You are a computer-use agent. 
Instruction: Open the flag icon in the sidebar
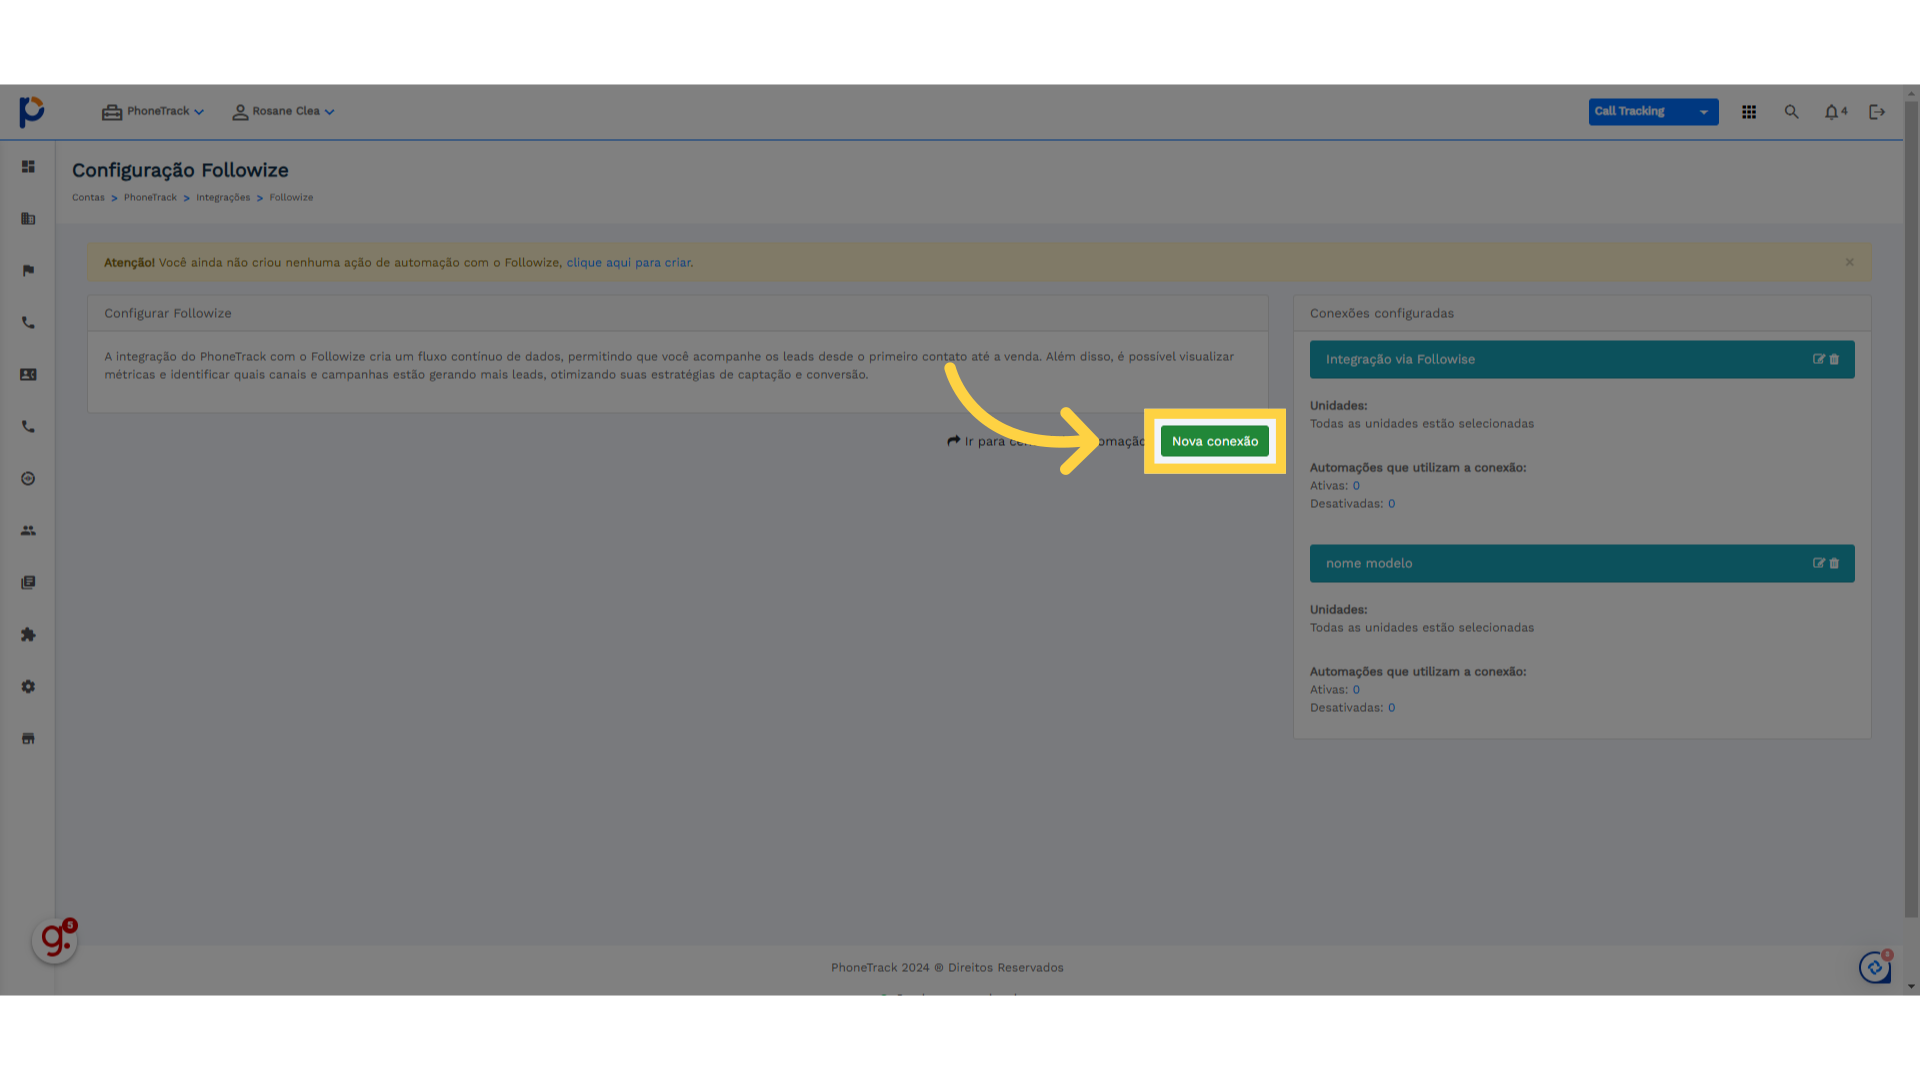pyautogui.click(x=28, y=270)
